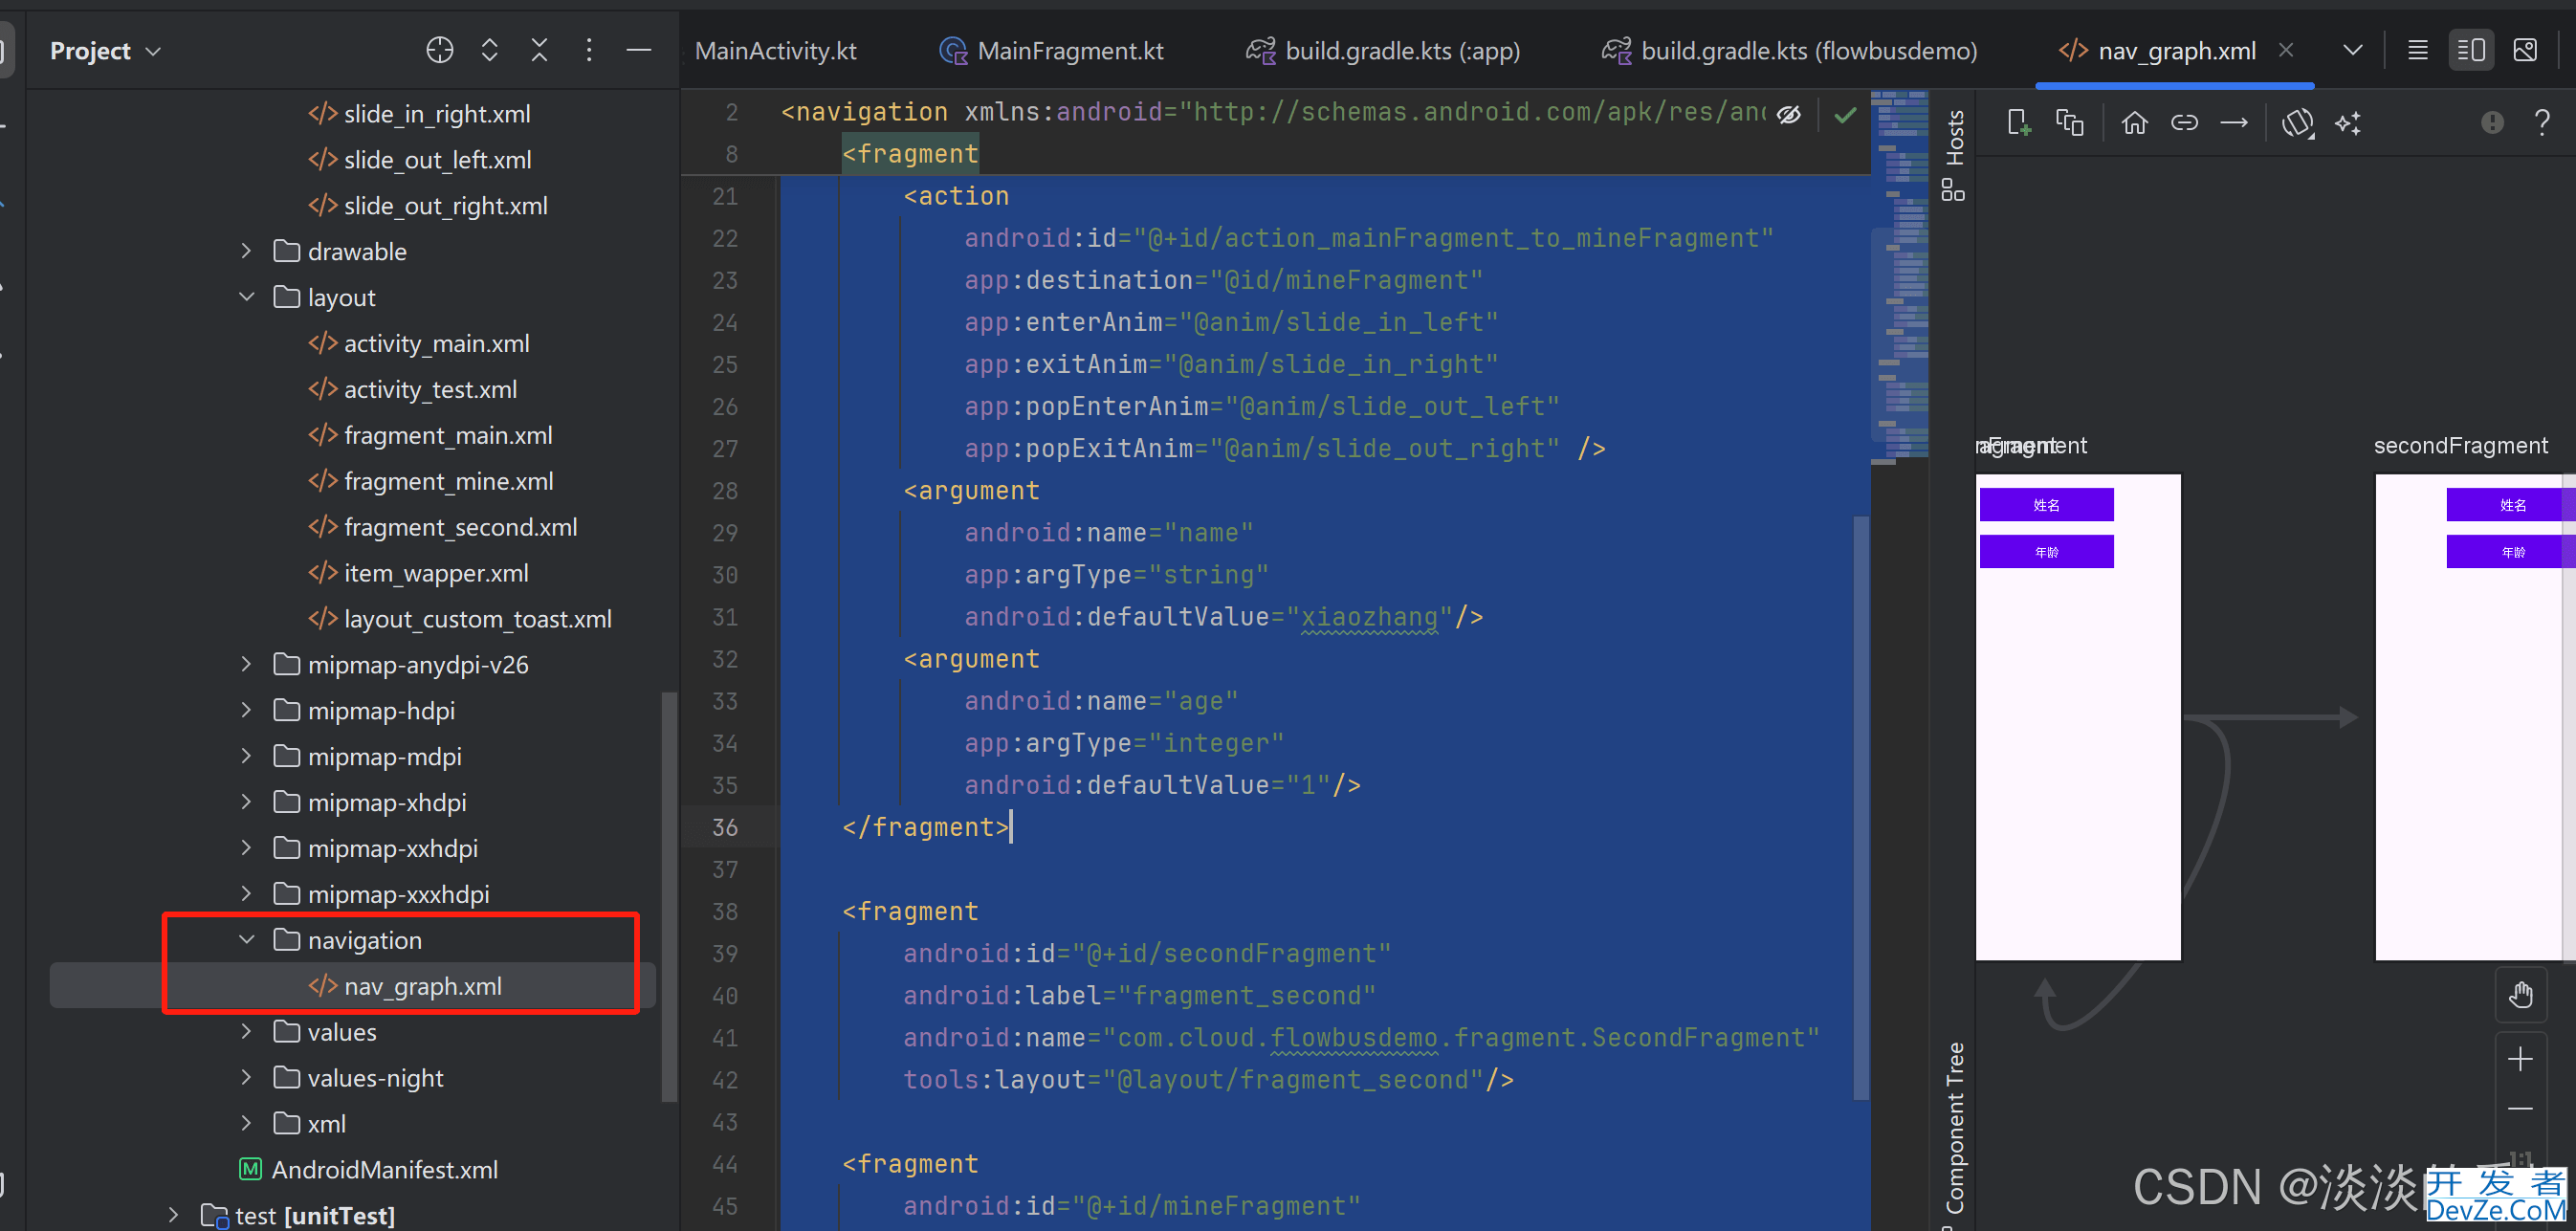
Task: Open Project view dropdown
Action: (x=105, y=50)
